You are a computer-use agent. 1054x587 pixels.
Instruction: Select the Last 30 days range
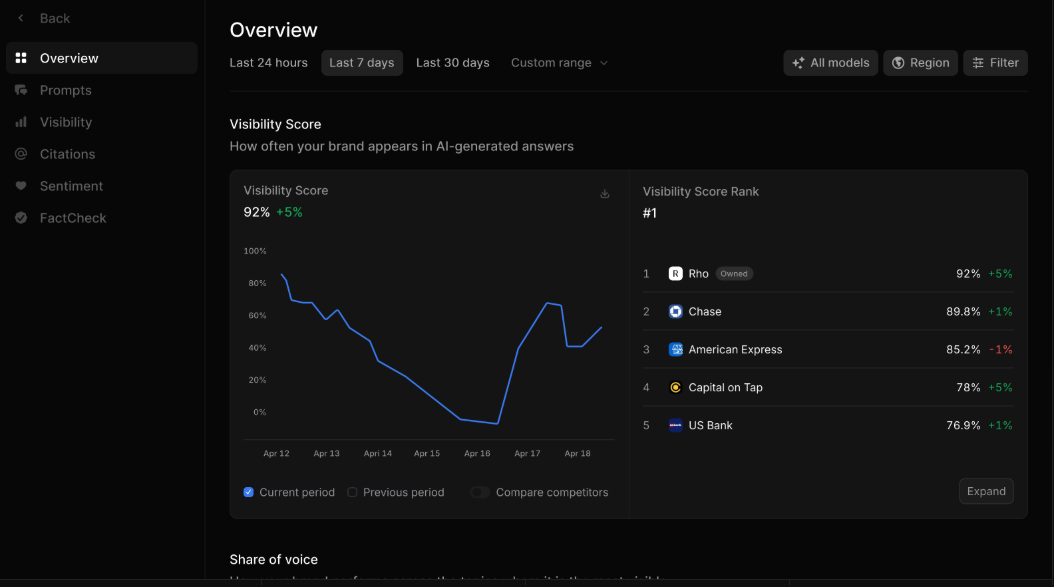click(x=452, y=63)
